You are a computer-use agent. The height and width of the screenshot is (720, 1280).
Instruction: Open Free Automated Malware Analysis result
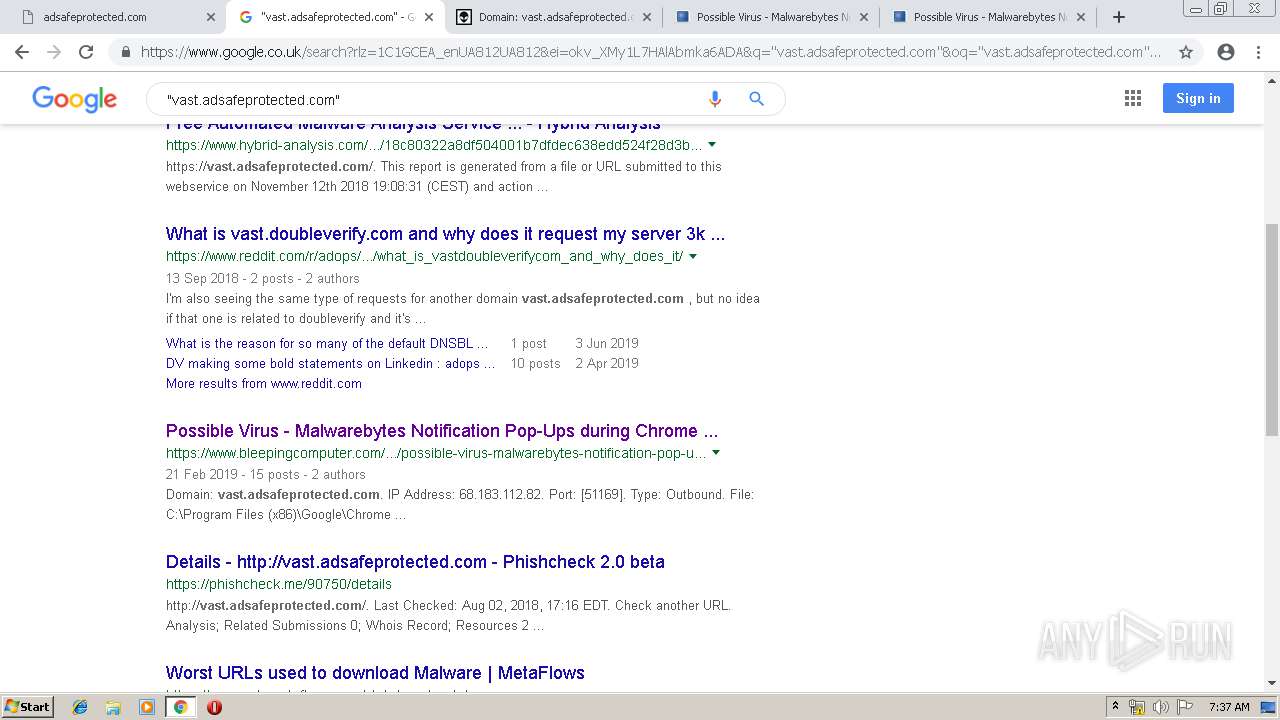(x=413, y=125)
